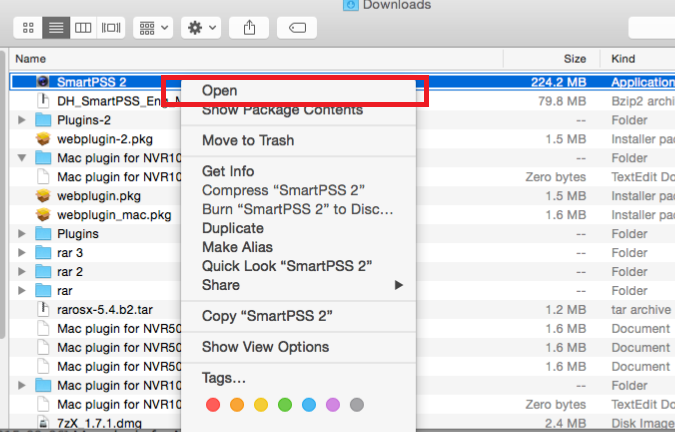
Task: Apply the gray tag color
Action: pyautogui.click(x=357, y=405)
